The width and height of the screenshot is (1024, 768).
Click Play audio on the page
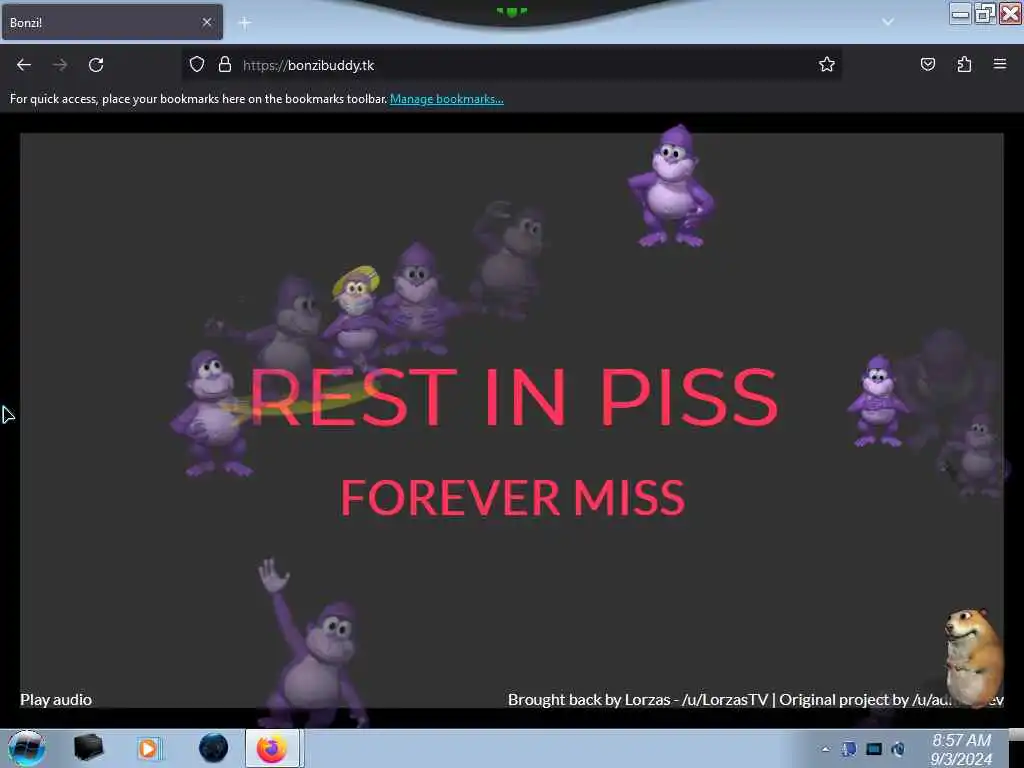point(56,699)
